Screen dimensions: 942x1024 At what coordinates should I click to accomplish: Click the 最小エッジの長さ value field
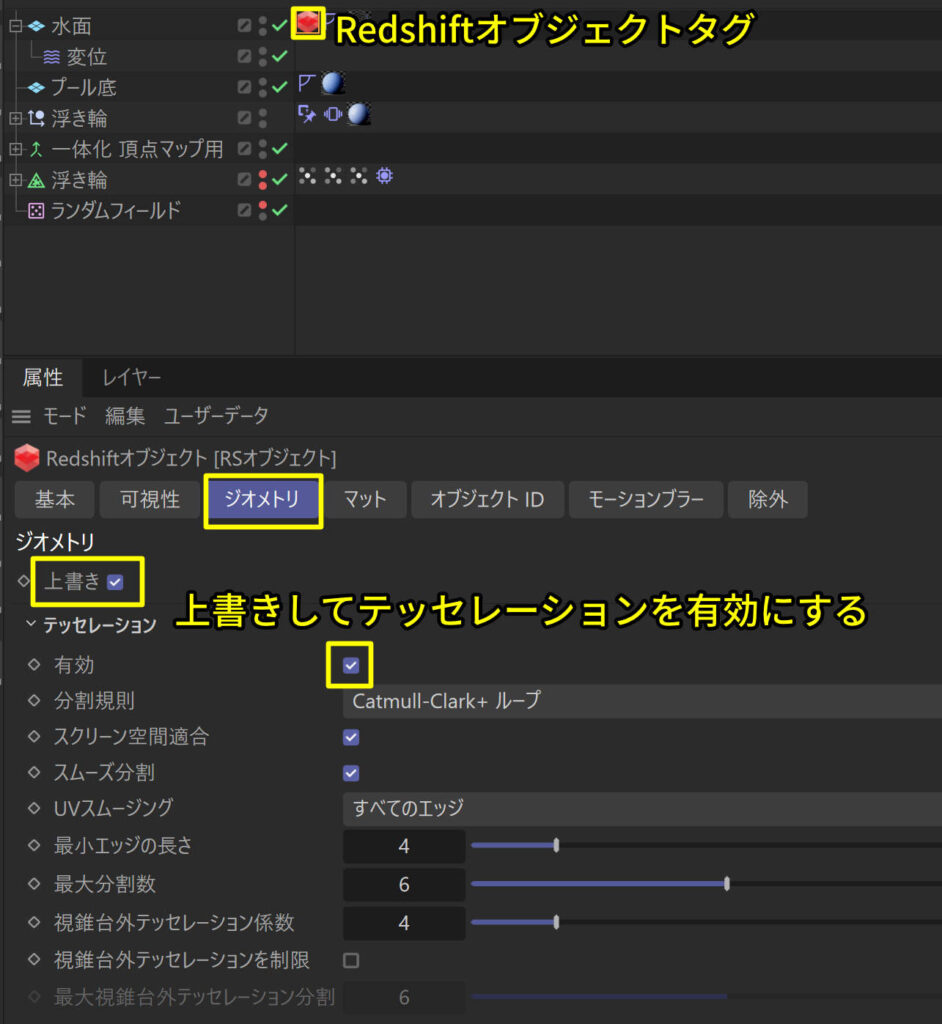click(404, 846)
